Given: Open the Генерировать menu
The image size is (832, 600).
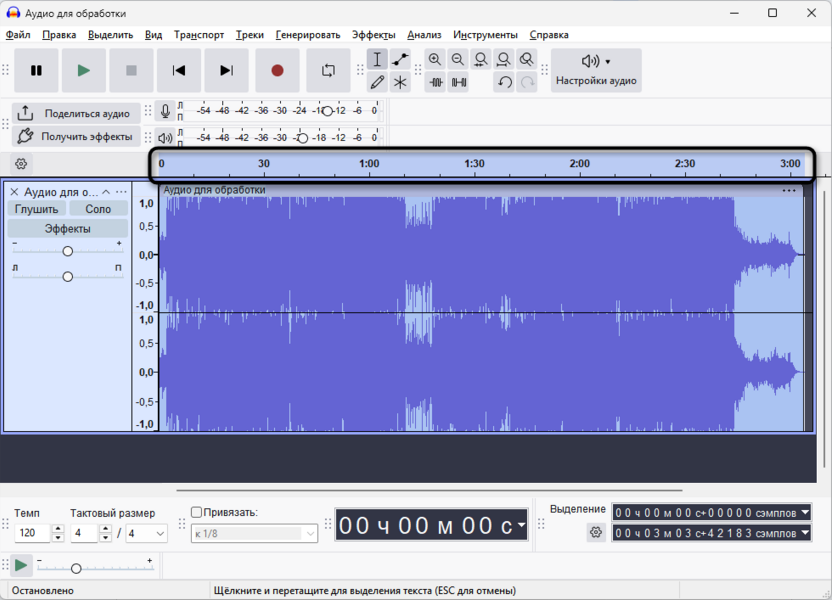Looking at the screenshot, I should pyautogui.click(x=308, y=34).
